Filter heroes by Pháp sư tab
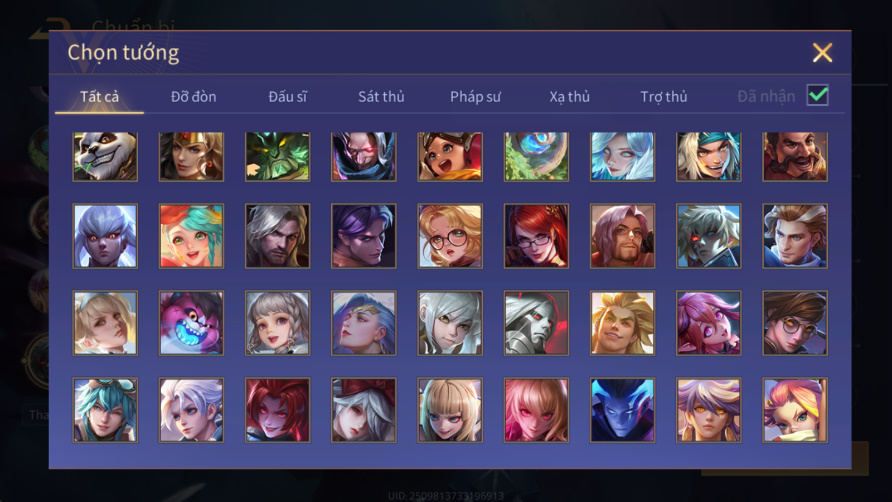 475,97
